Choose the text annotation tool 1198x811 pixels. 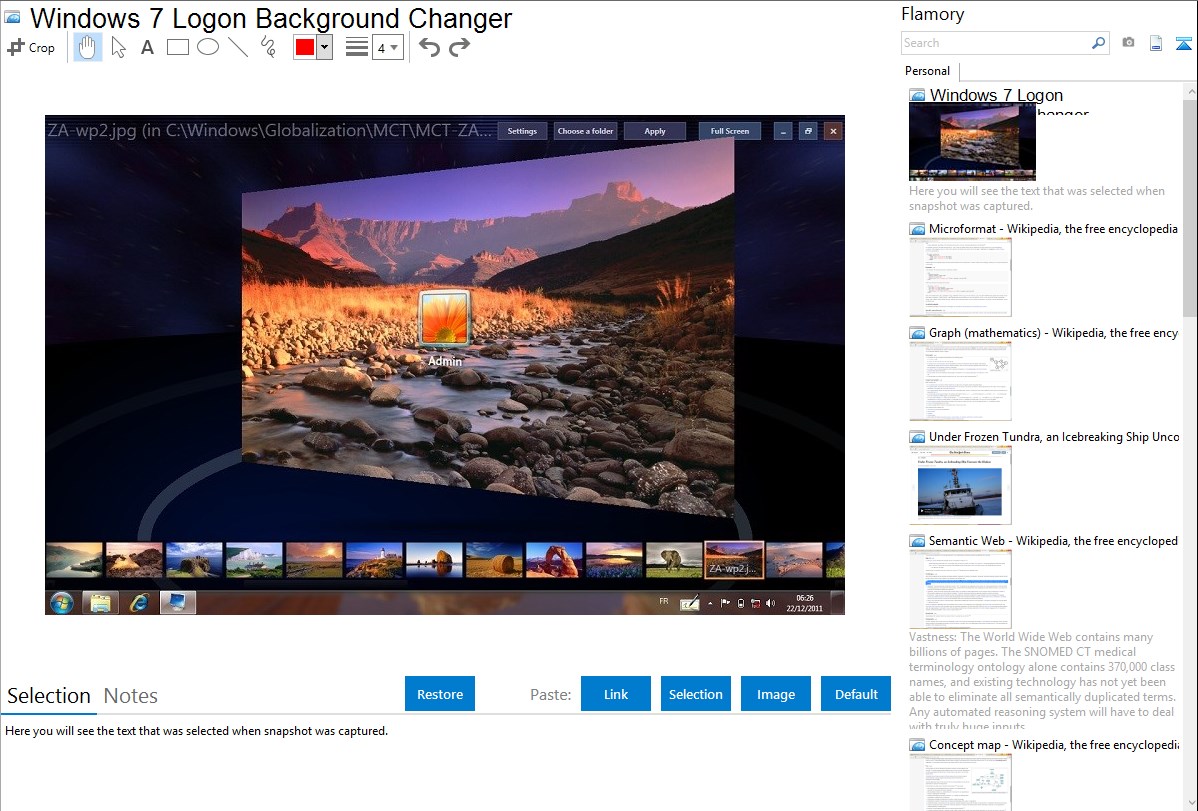147,47
